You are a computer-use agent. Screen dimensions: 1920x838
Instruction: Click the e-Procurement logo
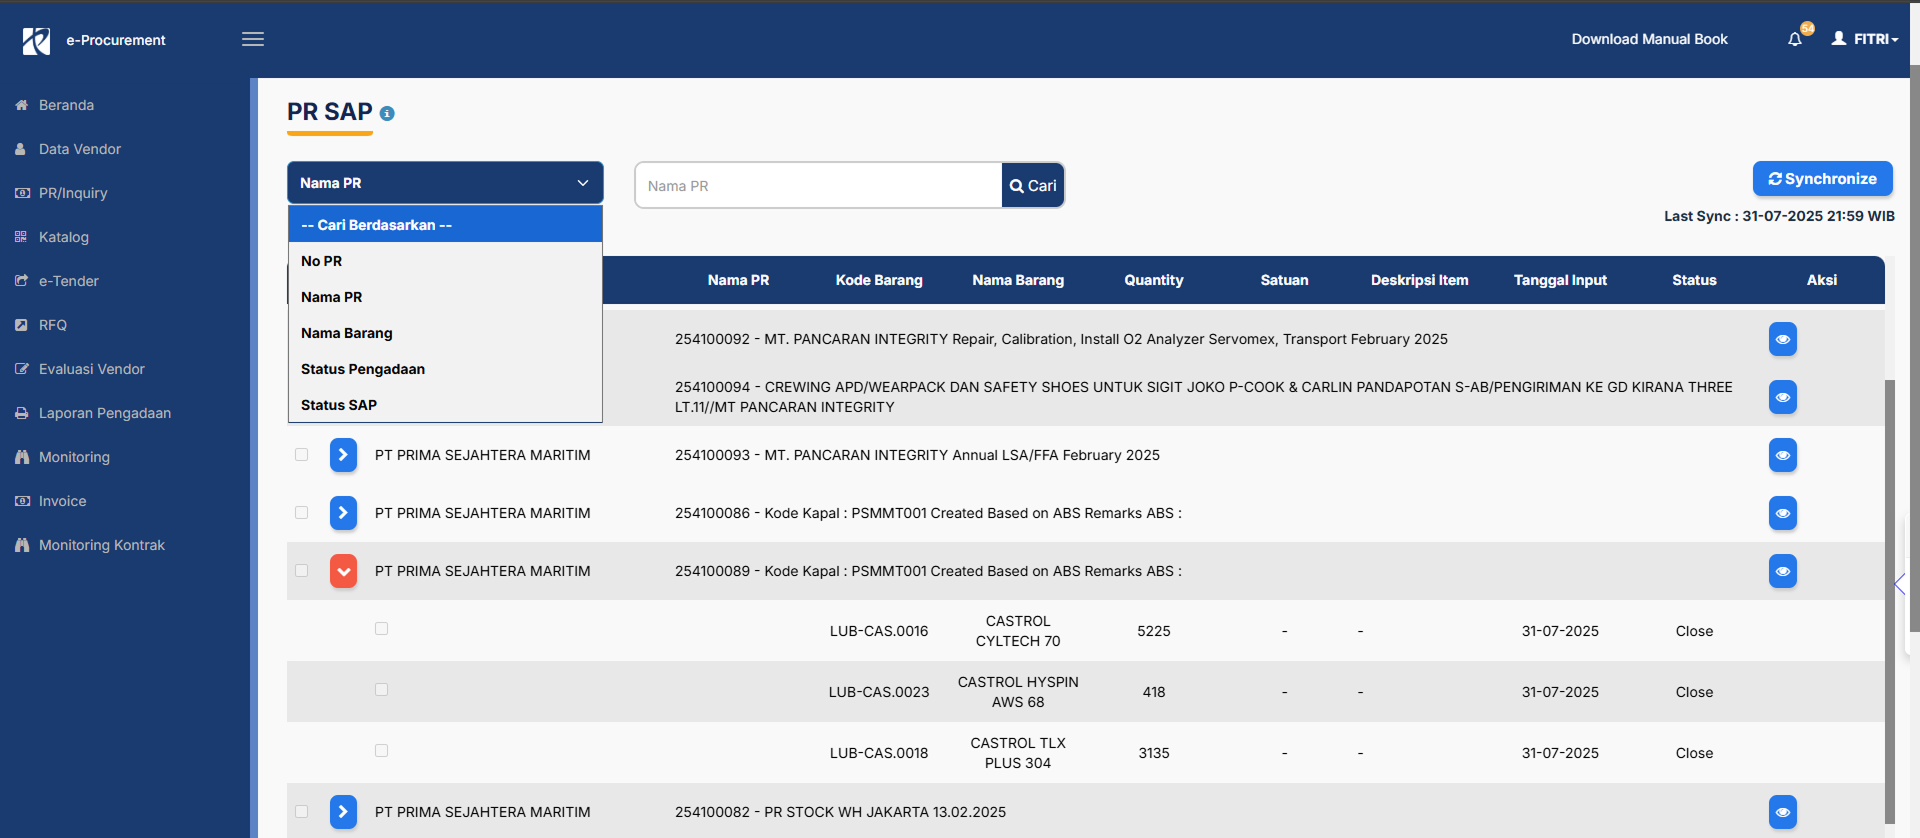tap(36, 40)
